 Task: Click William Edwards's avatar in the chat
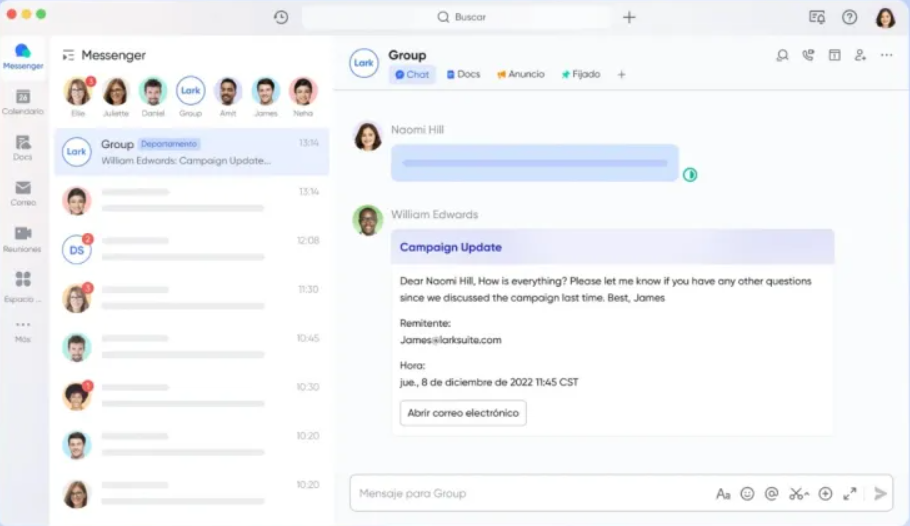pyautogui.click(x=368, y=221)
